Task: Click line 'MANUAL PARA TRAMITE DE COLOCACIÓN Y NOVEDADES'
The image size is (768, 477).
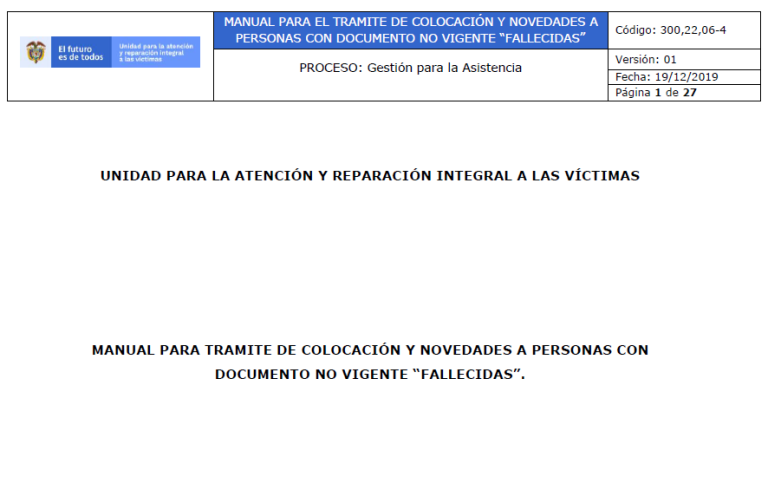Action: [370, 350]
